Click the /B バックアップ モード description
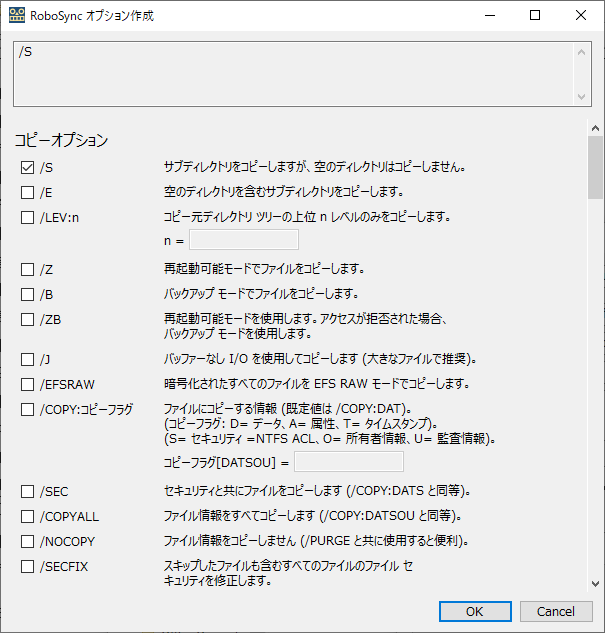The image size is (605, 633). tap(261, 293)
